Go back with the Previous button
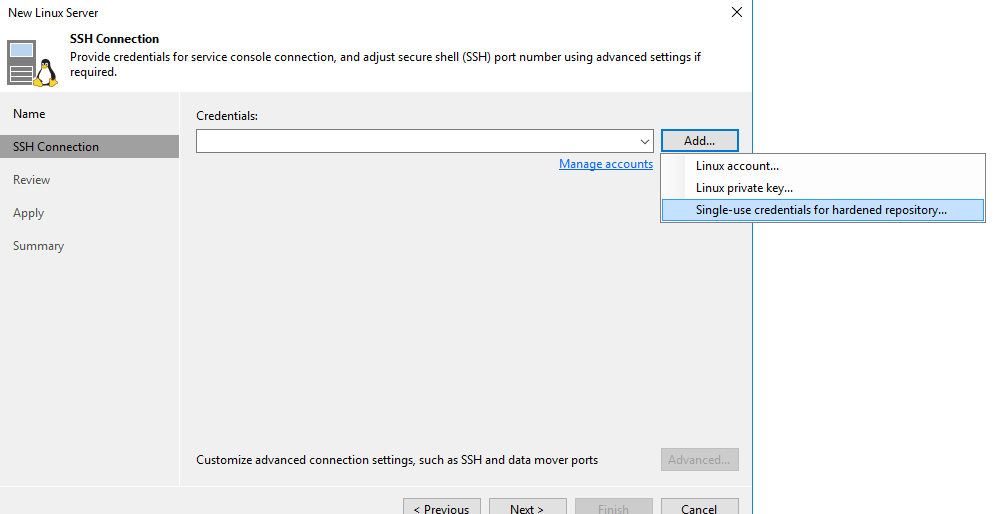Image resolution: width=1003 pixels, height=514 pixels. point(442,506)
